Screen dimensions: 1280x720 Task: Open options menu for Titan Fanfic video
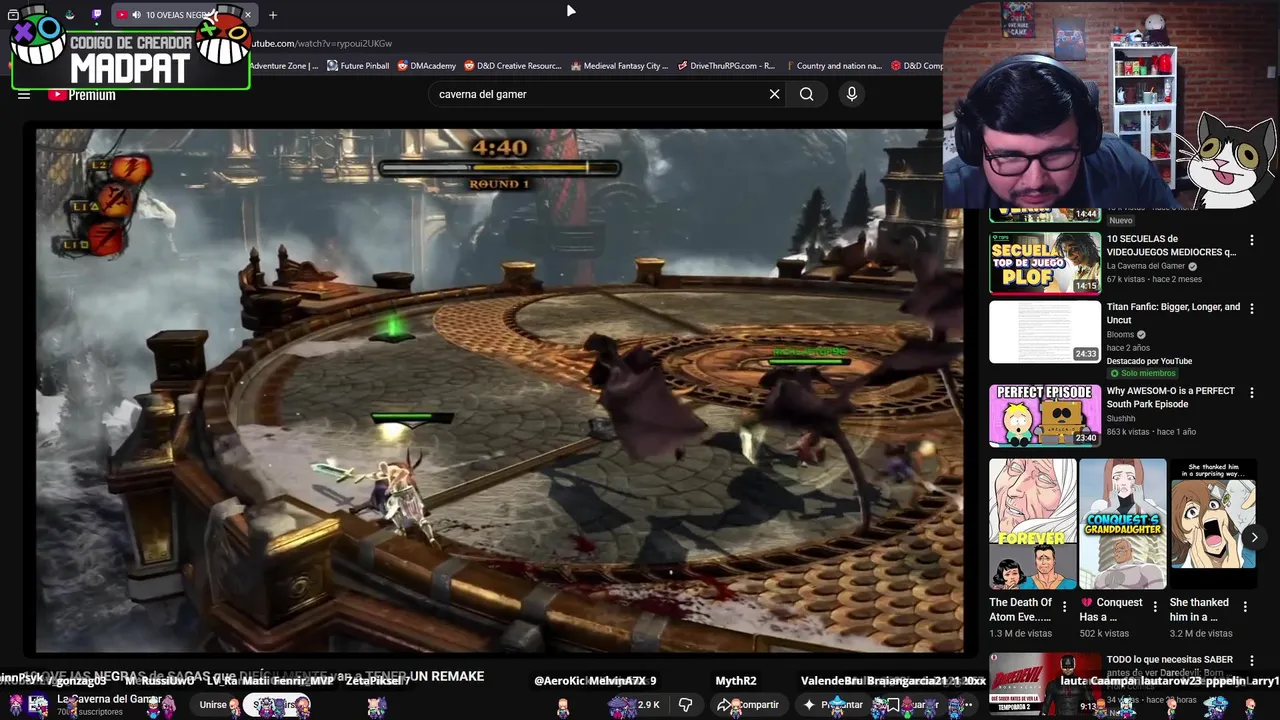(x=1251, y=309)
